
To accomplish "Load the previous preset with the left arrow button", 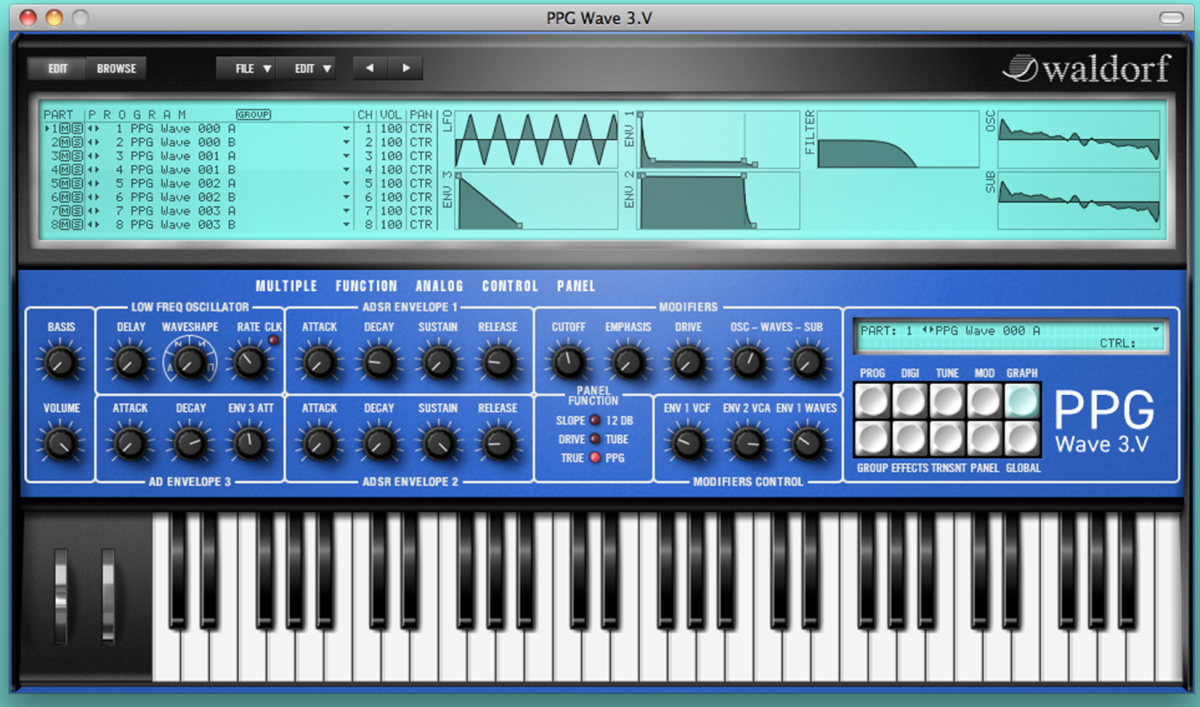I will [370, 69].
